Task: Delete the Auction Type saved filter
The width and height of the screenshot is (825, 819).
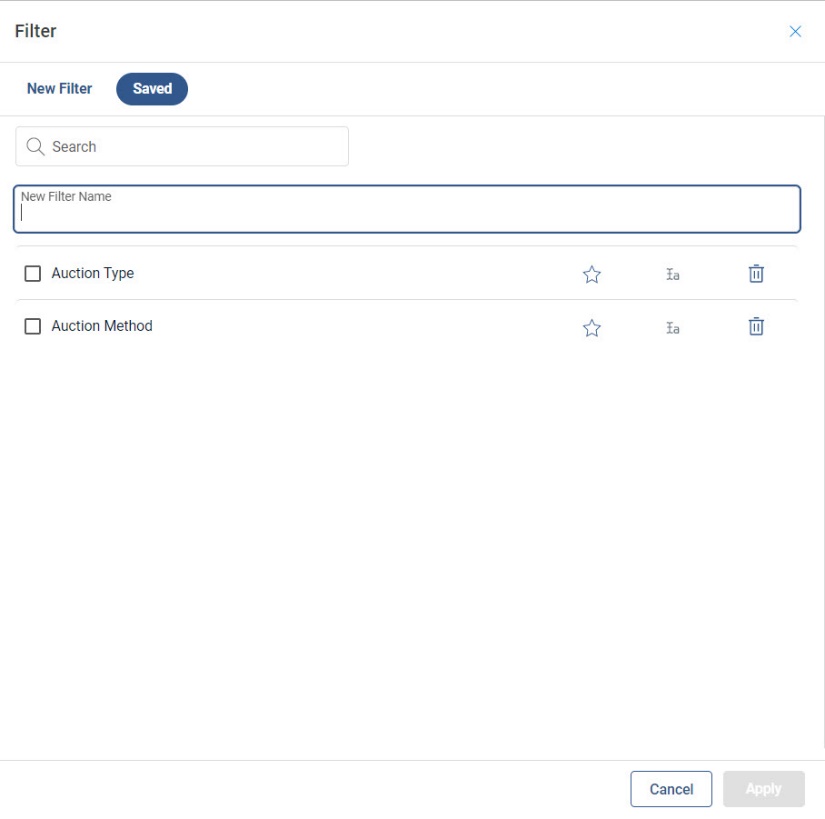Action: pos(756,273)
